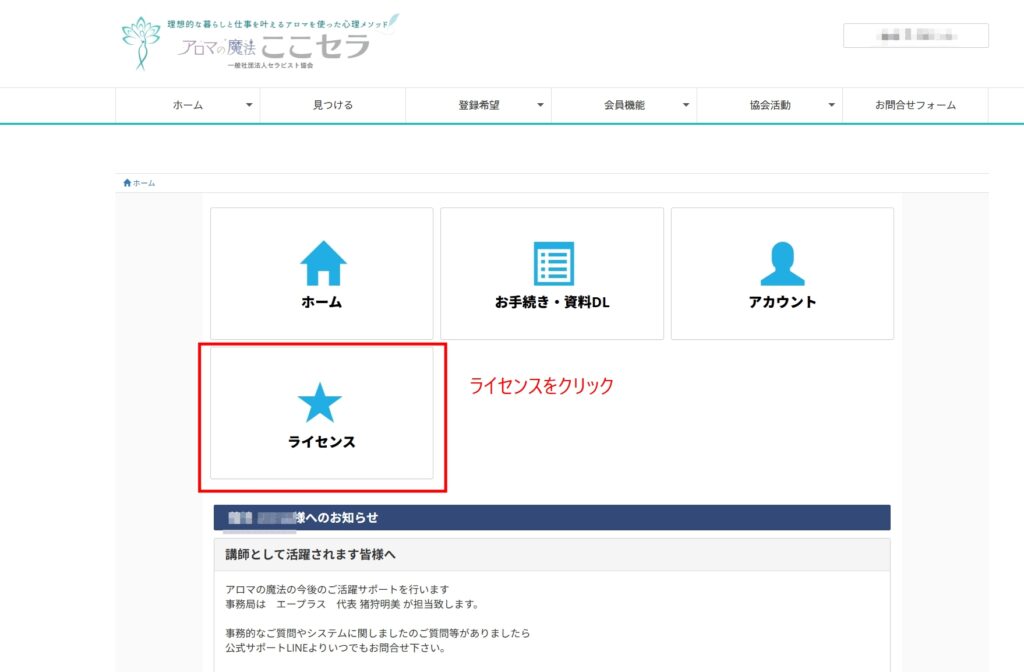Click the small home icon in breadcrumb
This screenshot has height=672, width=1024.
click(x=127, y=183)
